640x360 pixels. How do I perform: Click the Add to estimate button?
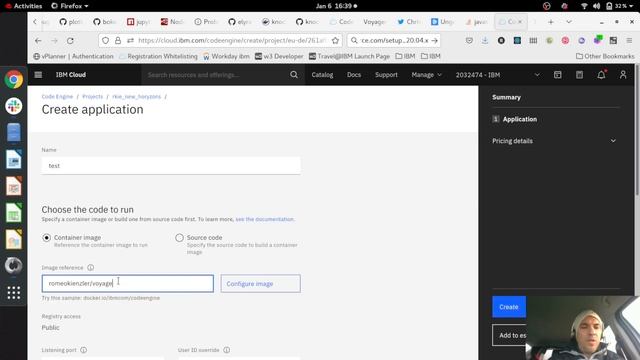pyautogui.click(x=509, y=335)
